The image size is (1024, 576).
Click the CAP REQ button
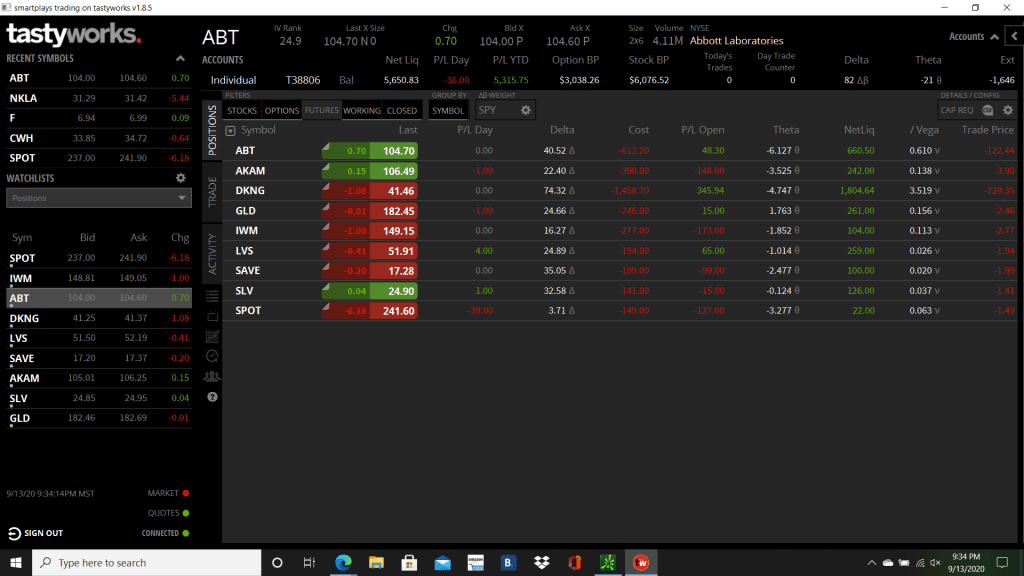tap(957, 110)
